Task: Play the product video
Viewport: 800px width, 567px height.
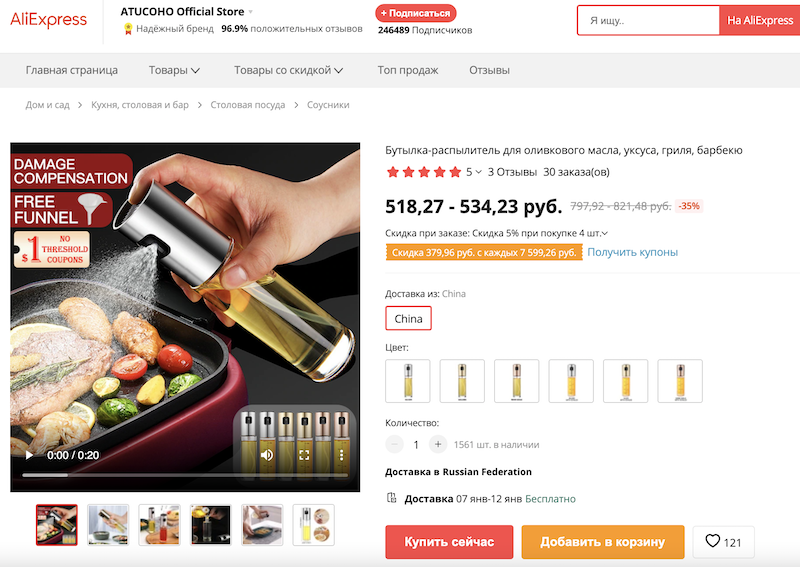Action: 29,455
